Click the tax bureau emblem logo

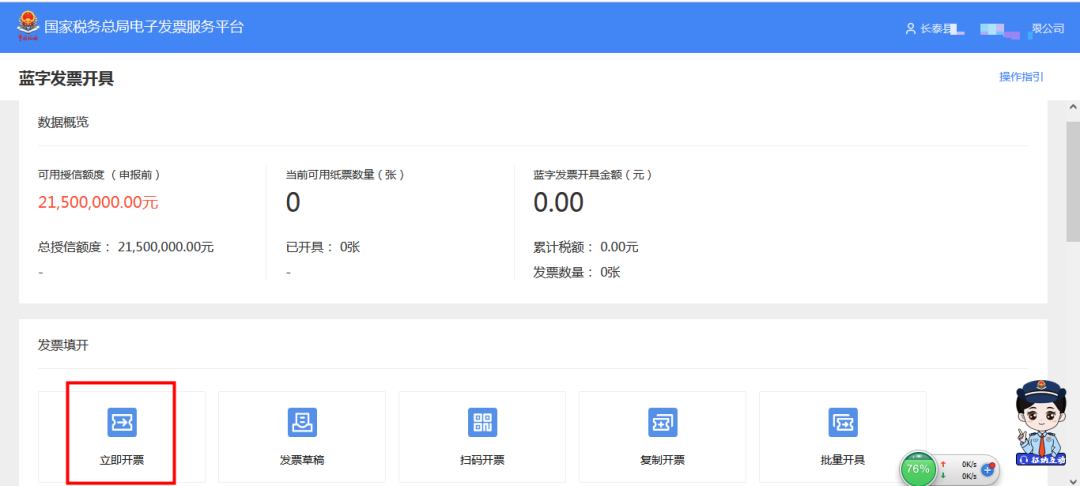click(27, 27)
